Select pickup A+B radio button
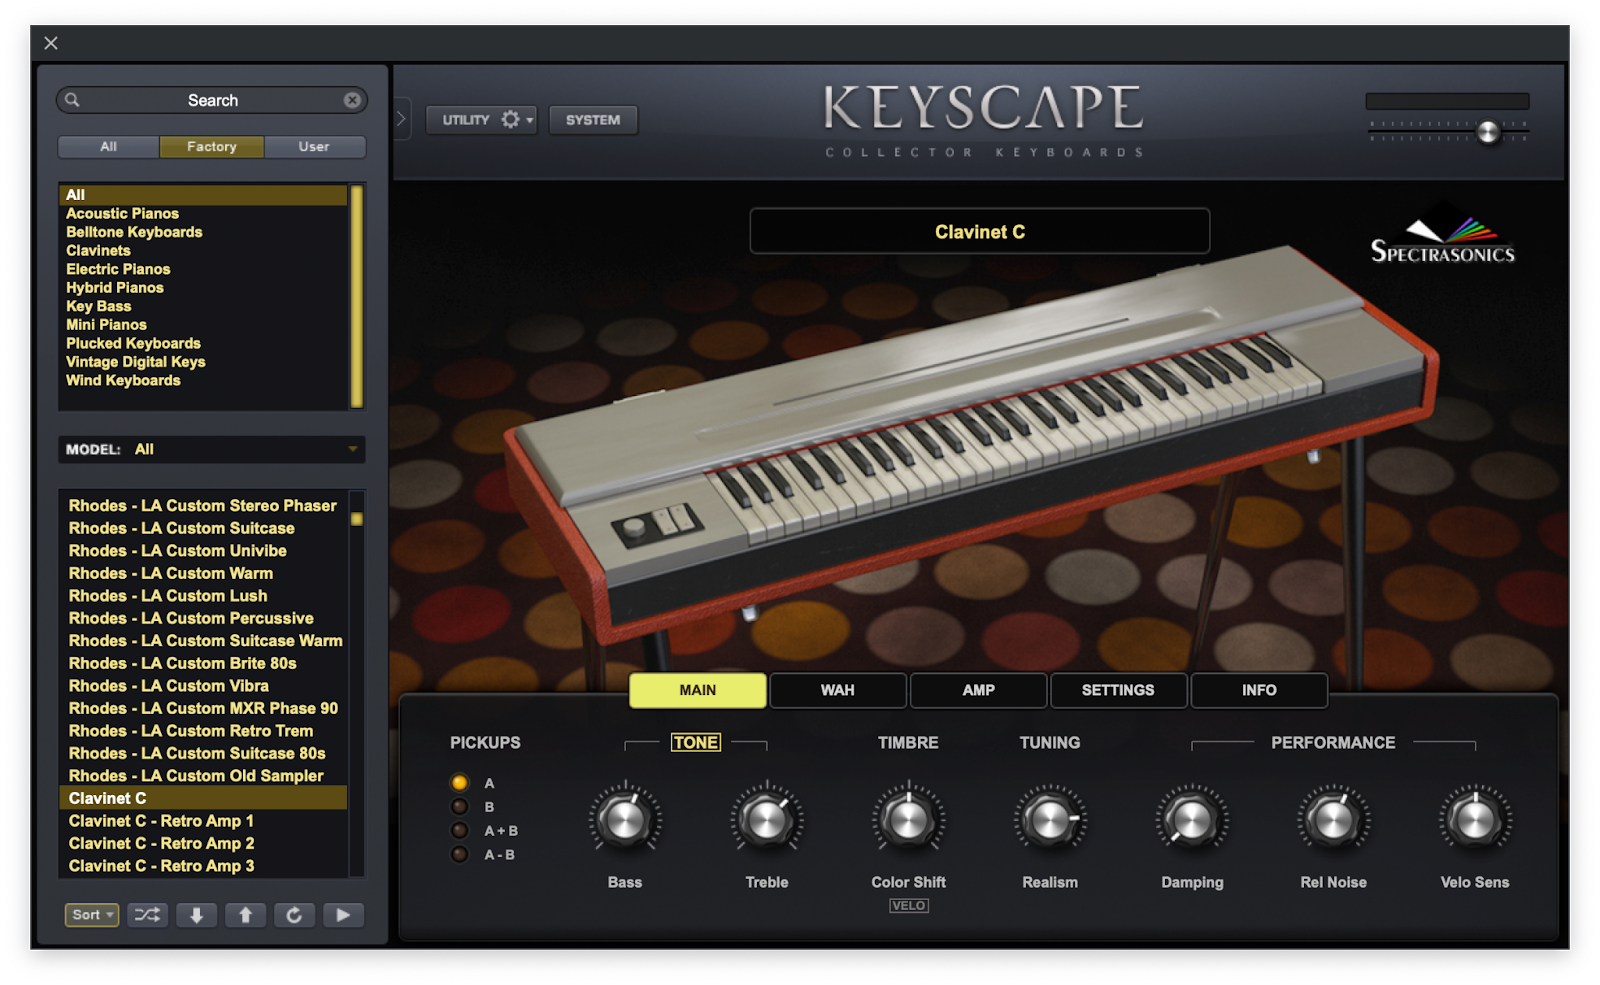Viewport: 1600px width, 985px height. click(x=460, y=831)
